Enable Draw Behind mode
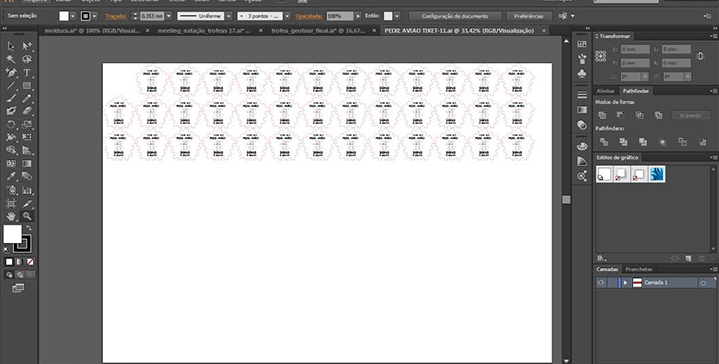The width and height of the screenshot is (719, 364). pos(20,275)
